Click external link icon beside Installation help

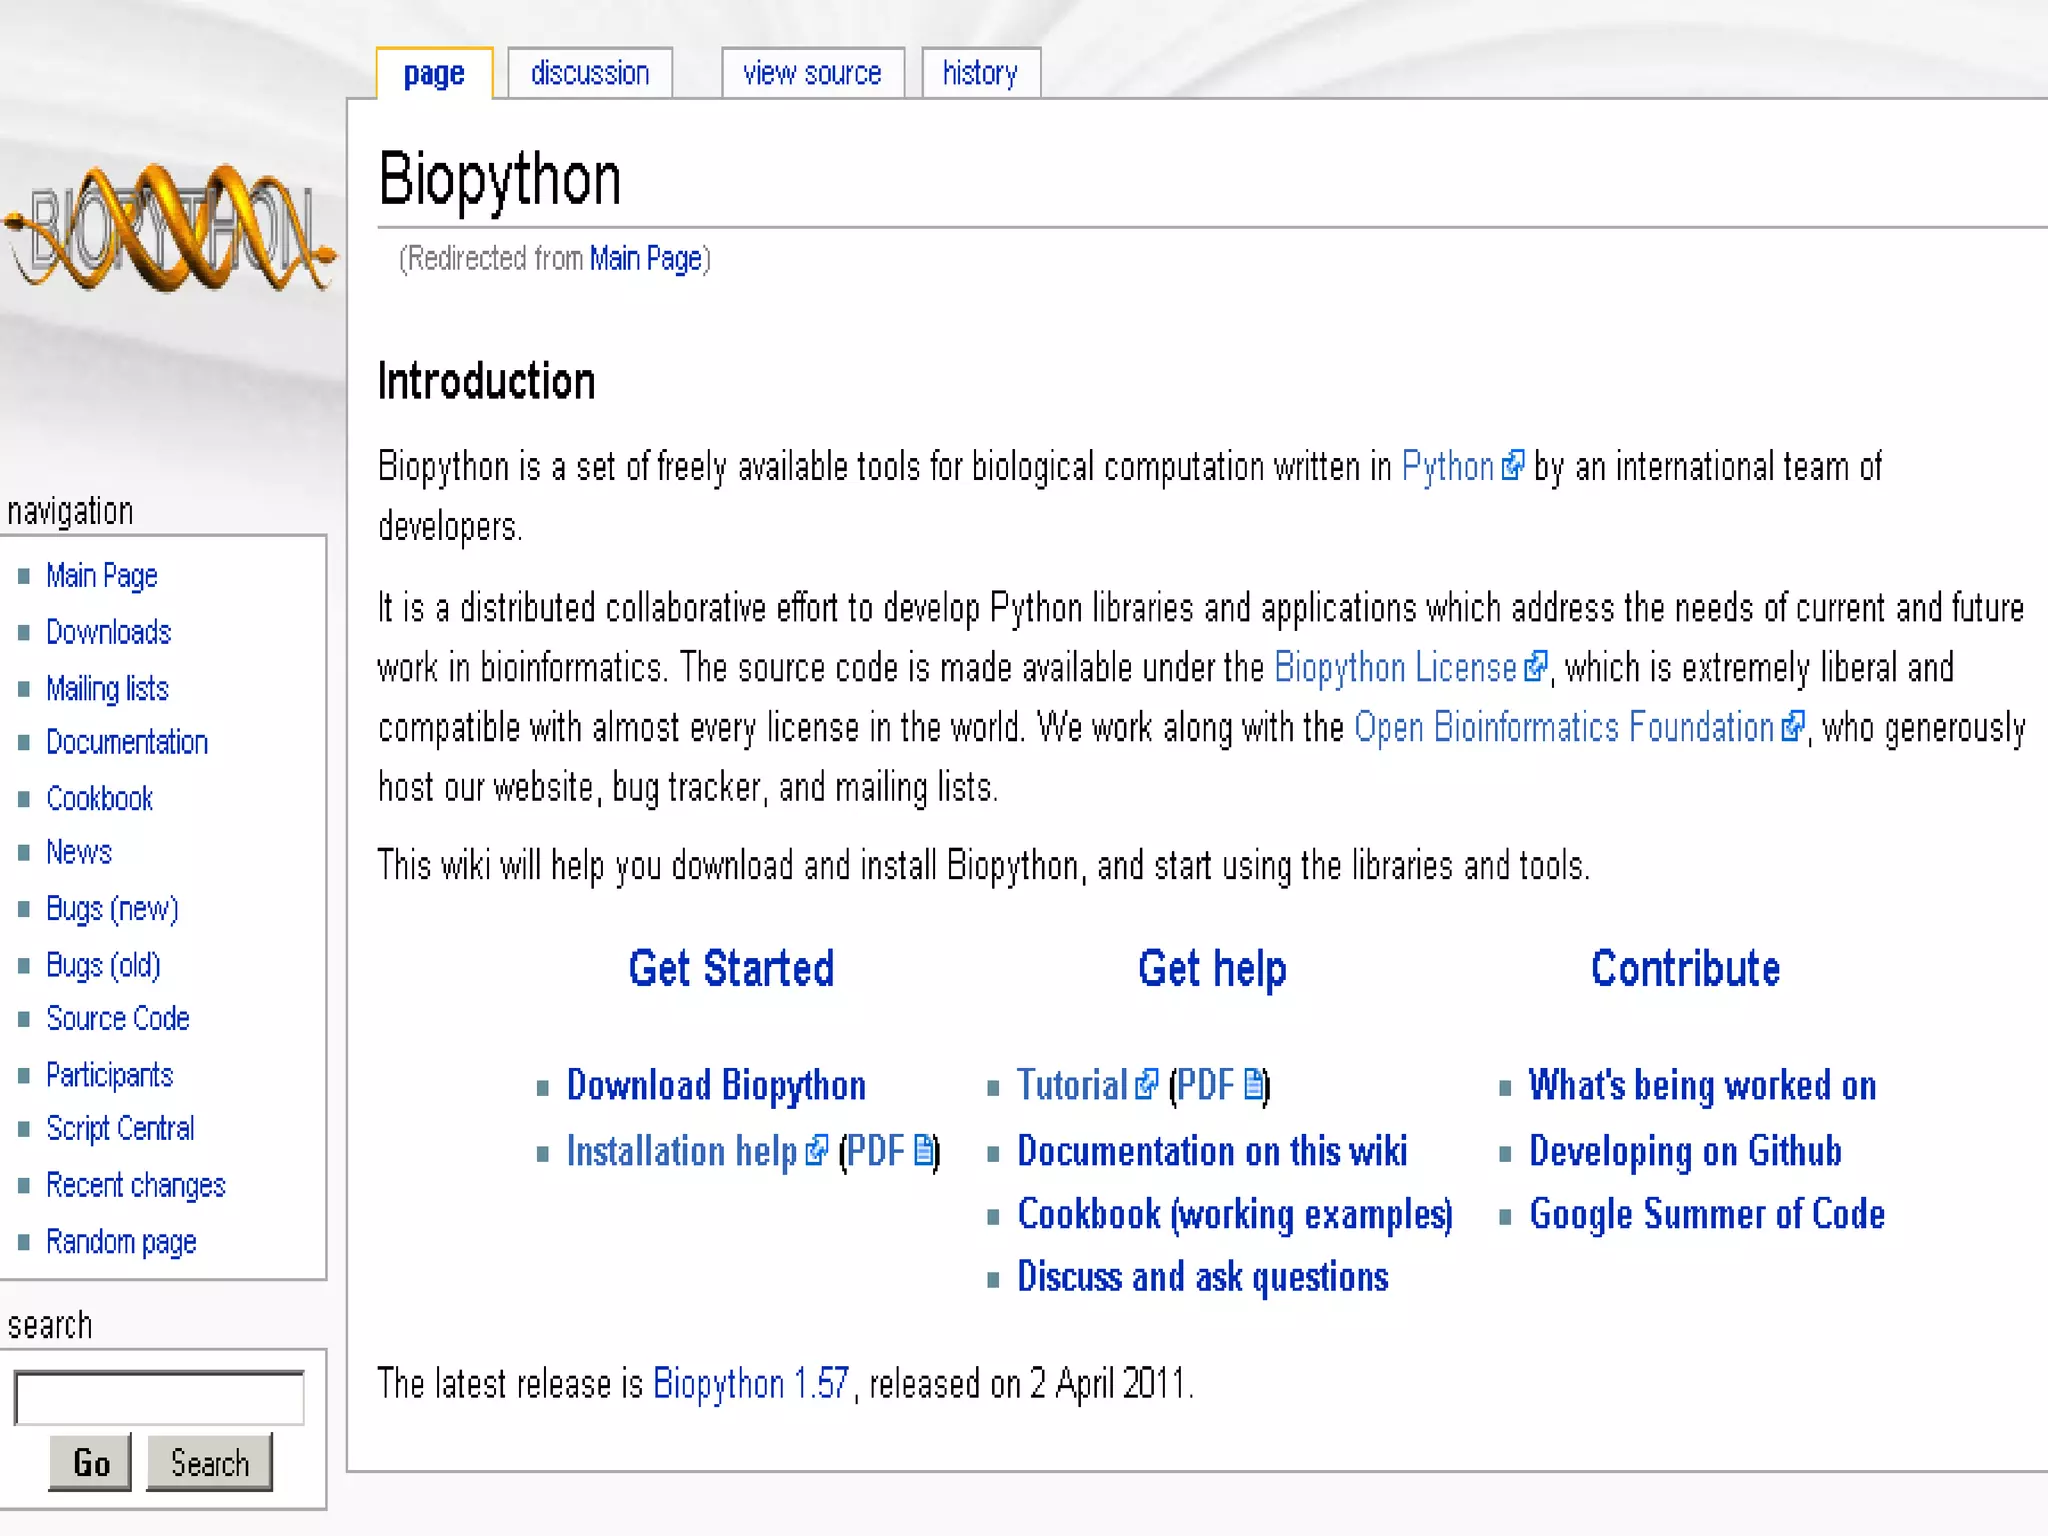pos(817,1150)
